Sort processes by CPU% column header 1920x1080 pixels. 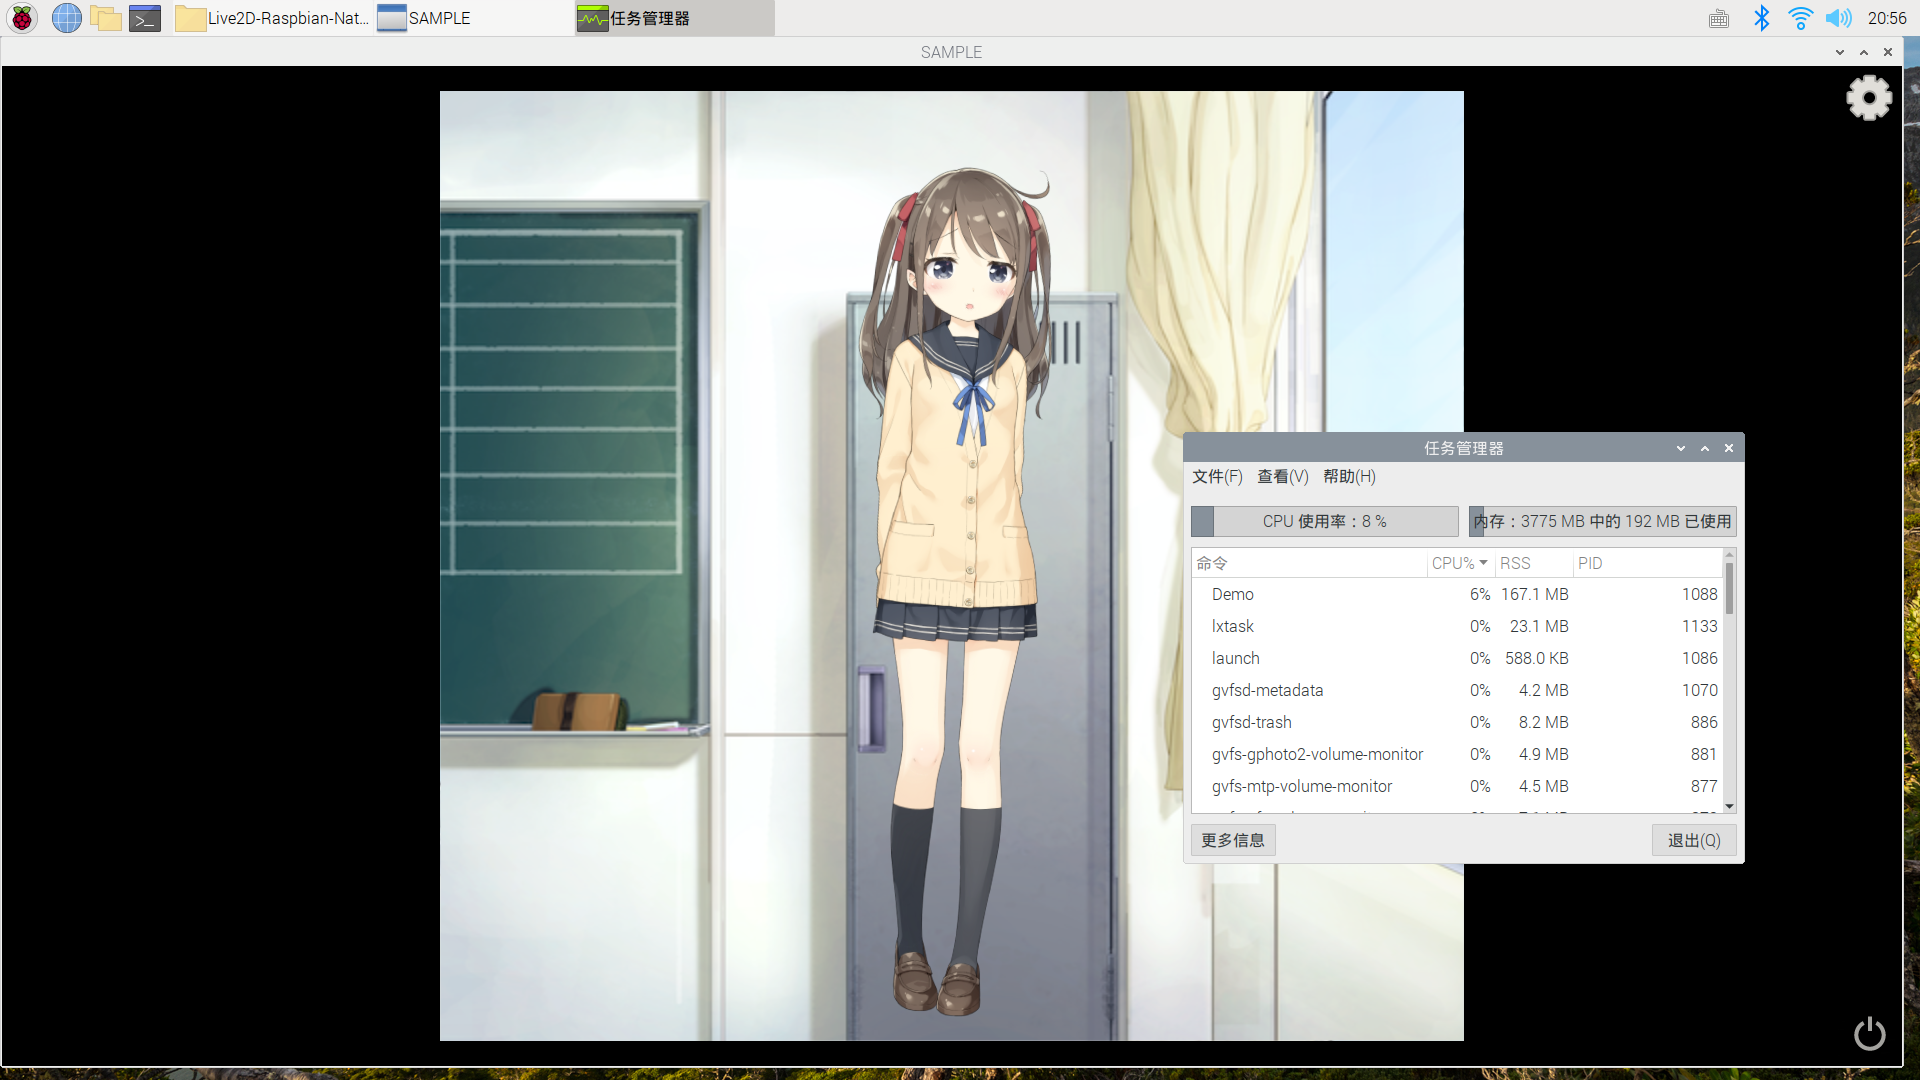pos(1459,564)
